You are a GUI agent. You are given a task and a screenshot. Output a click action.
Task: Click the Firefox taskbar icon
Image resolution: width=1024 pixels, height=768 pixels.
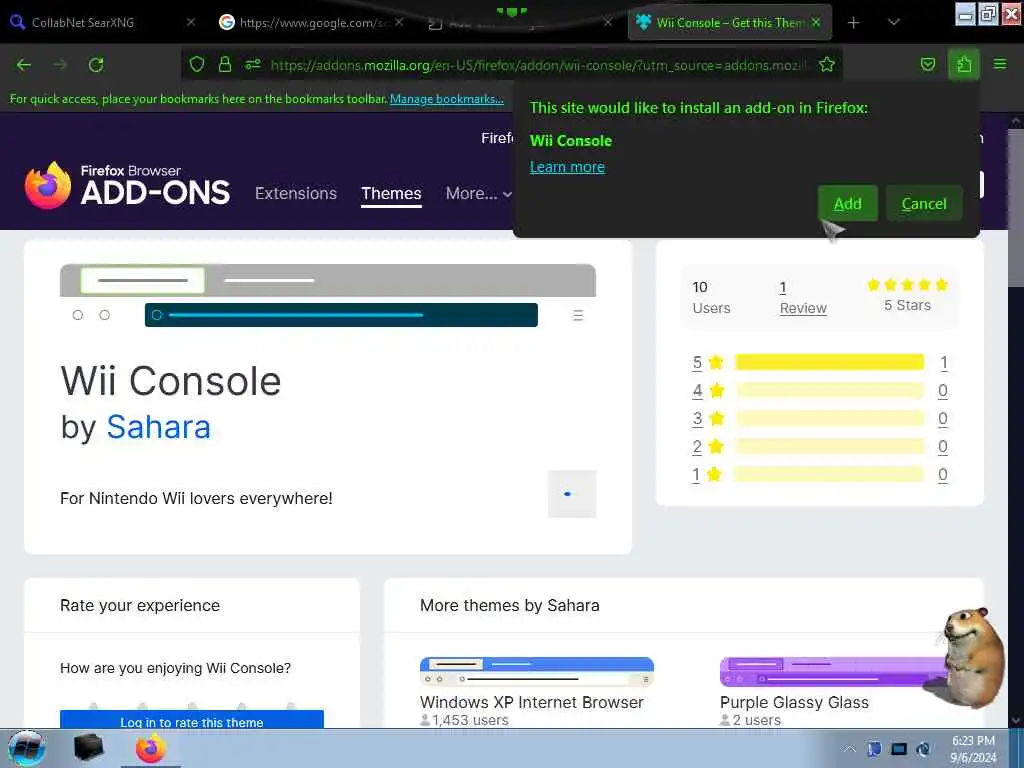(x=151, y=748)
